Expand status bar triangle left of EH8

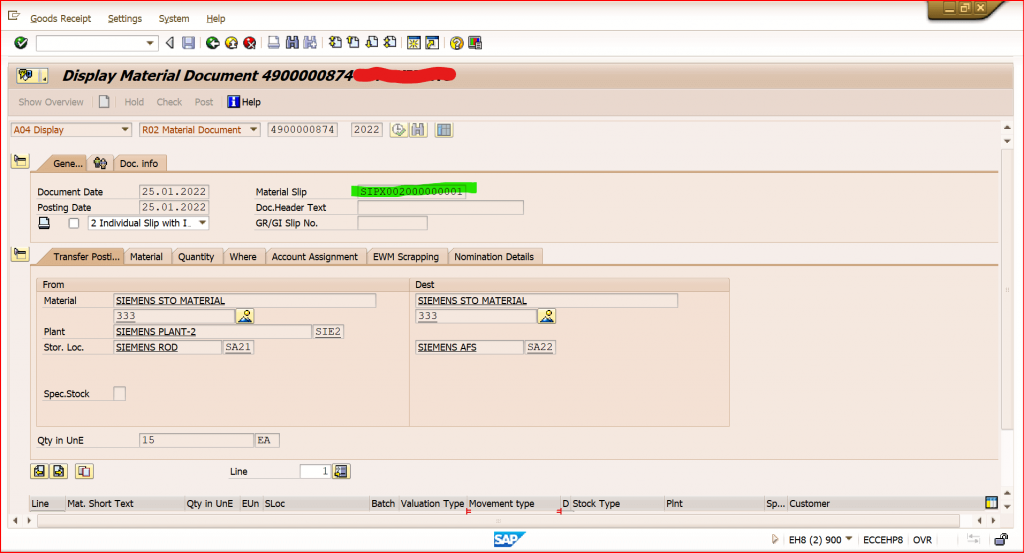(775, 539)
